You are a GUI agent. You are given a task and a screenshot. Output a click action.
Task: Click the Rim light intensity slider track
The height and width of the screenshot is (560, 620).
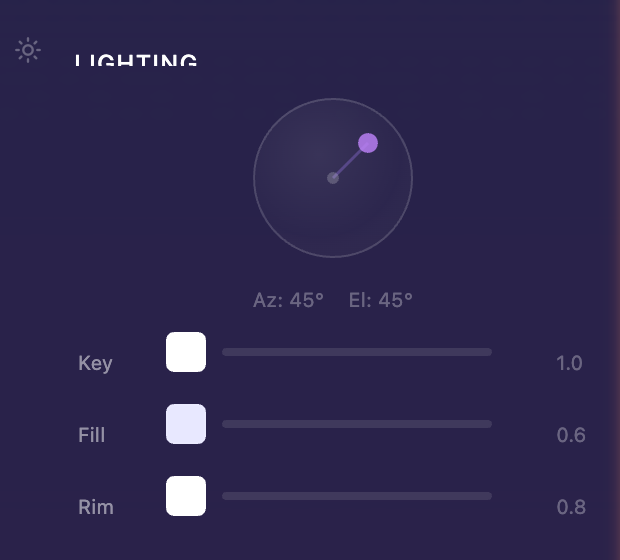[357, 496]
